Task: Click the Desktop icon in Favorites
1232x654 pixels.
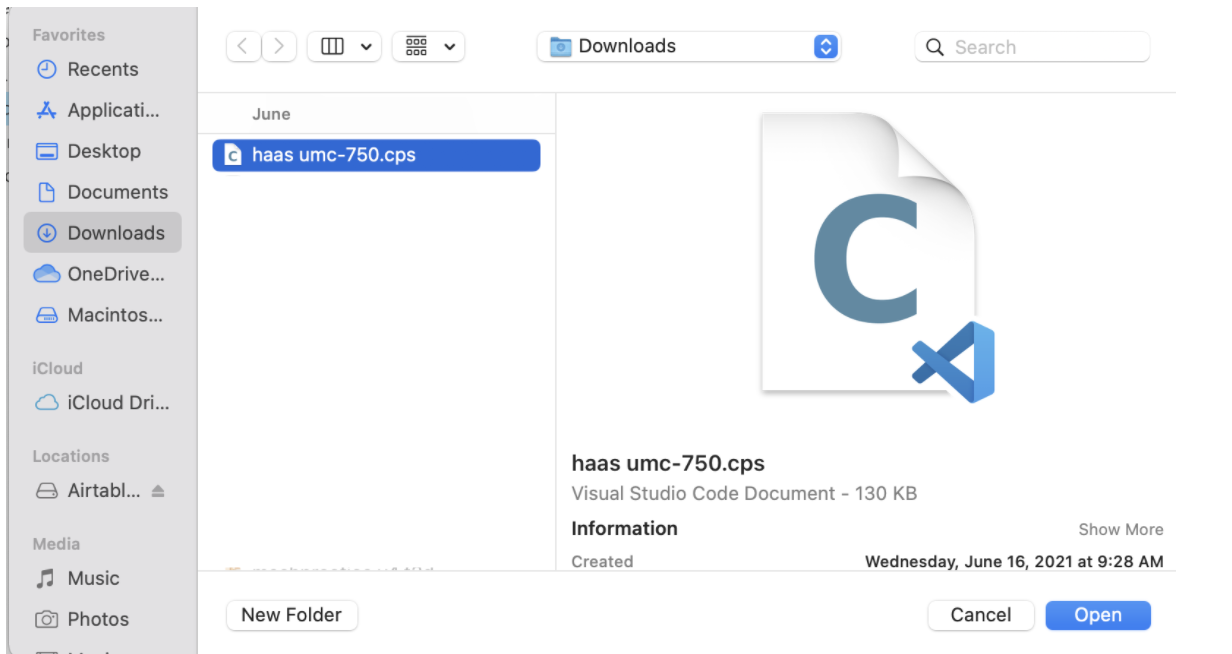Action: [46, 152]
